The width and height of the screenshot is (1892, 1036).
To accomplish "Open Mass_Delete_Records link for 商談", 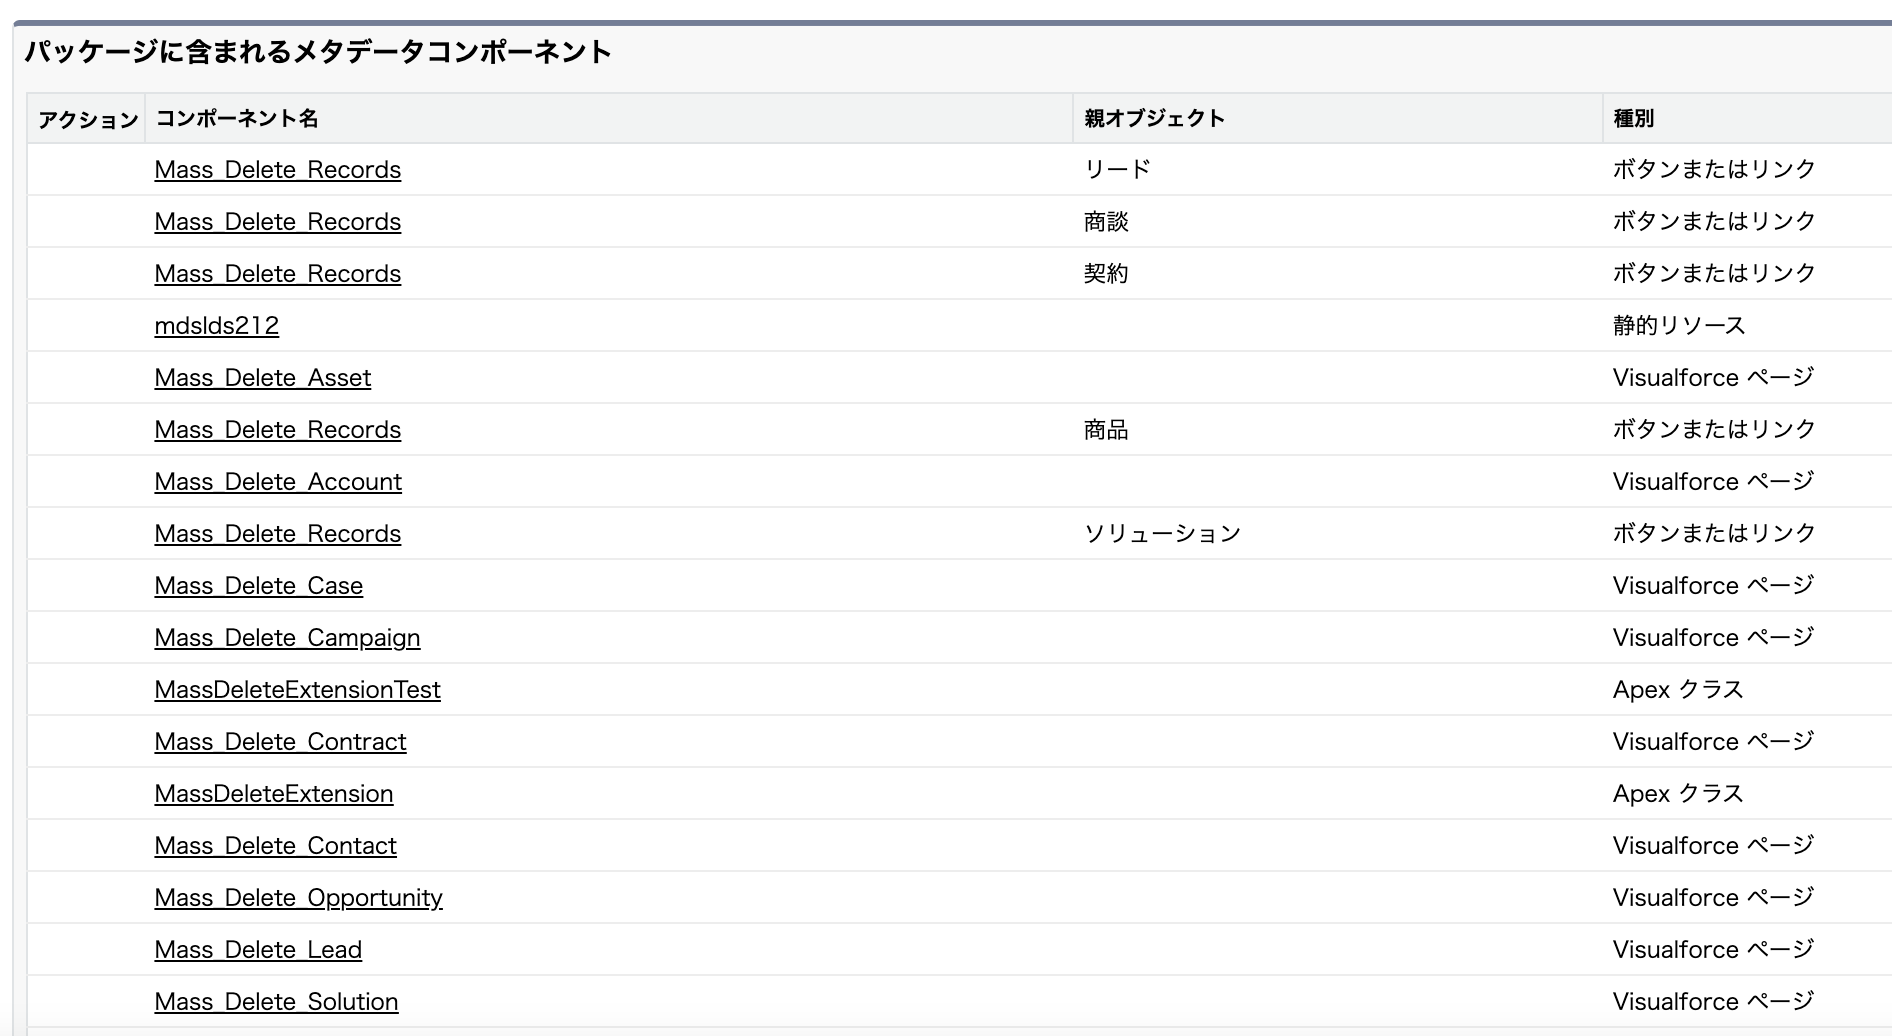I will click(278, 222).
